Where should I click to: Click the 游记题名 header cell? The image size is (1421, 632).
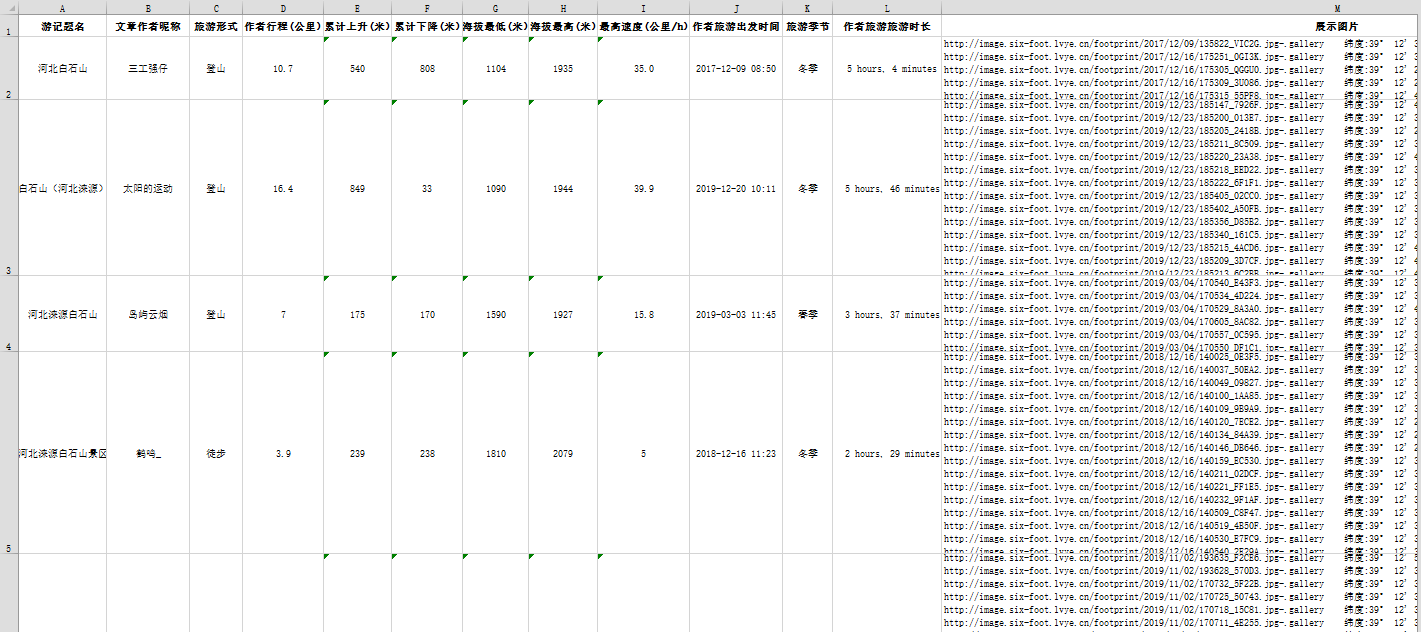[x=62, y=27]
